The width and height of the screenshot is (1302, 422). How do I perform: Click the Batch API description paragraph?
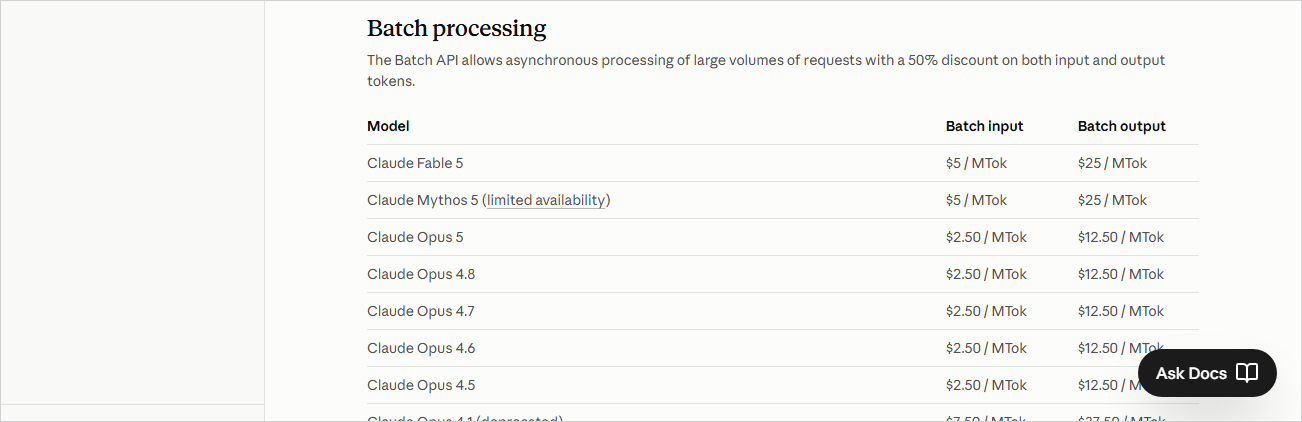766,70
